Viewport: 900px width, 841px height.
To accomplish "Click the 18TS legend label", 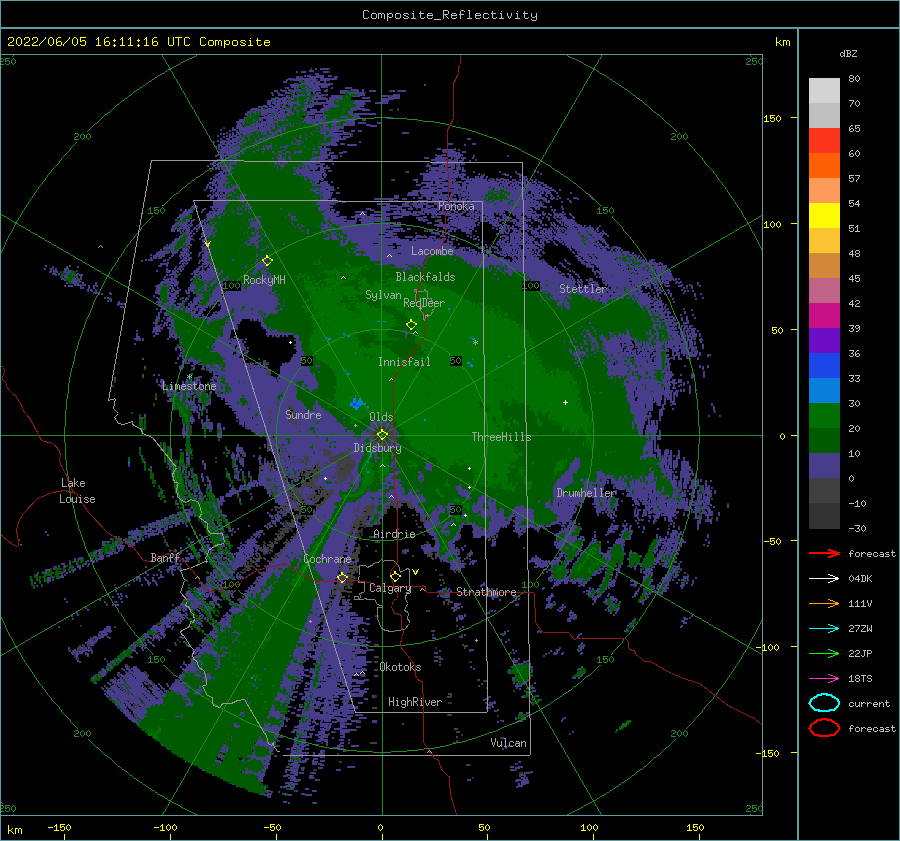I will pyautogui.click(x=860, y=679).
